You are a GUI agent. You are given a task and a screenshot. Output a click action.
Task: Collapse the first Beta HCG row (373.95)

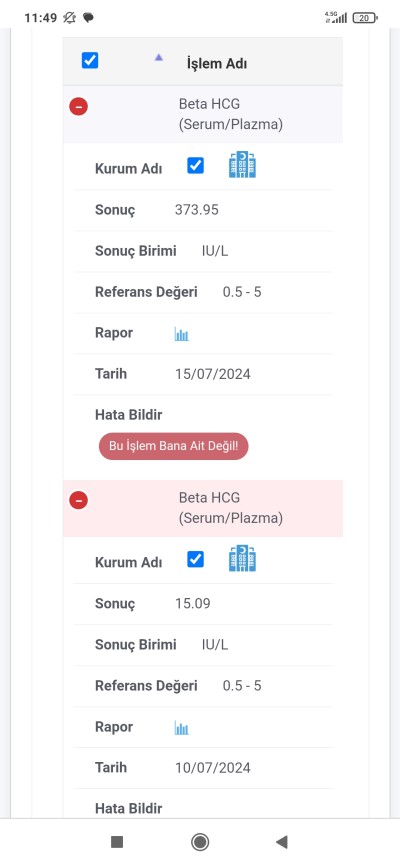tap(78, 106)
